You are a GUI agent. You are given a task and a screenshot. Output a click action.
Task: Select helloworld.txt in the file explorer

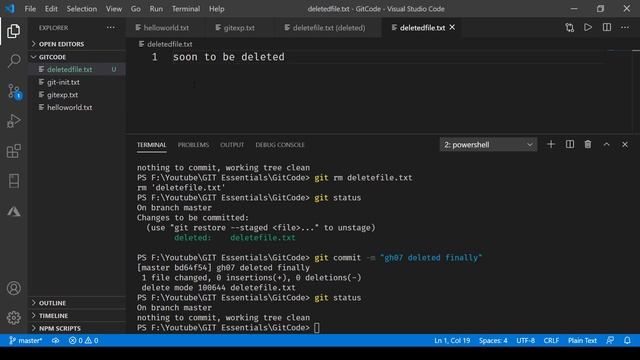(x=77, y=107)
